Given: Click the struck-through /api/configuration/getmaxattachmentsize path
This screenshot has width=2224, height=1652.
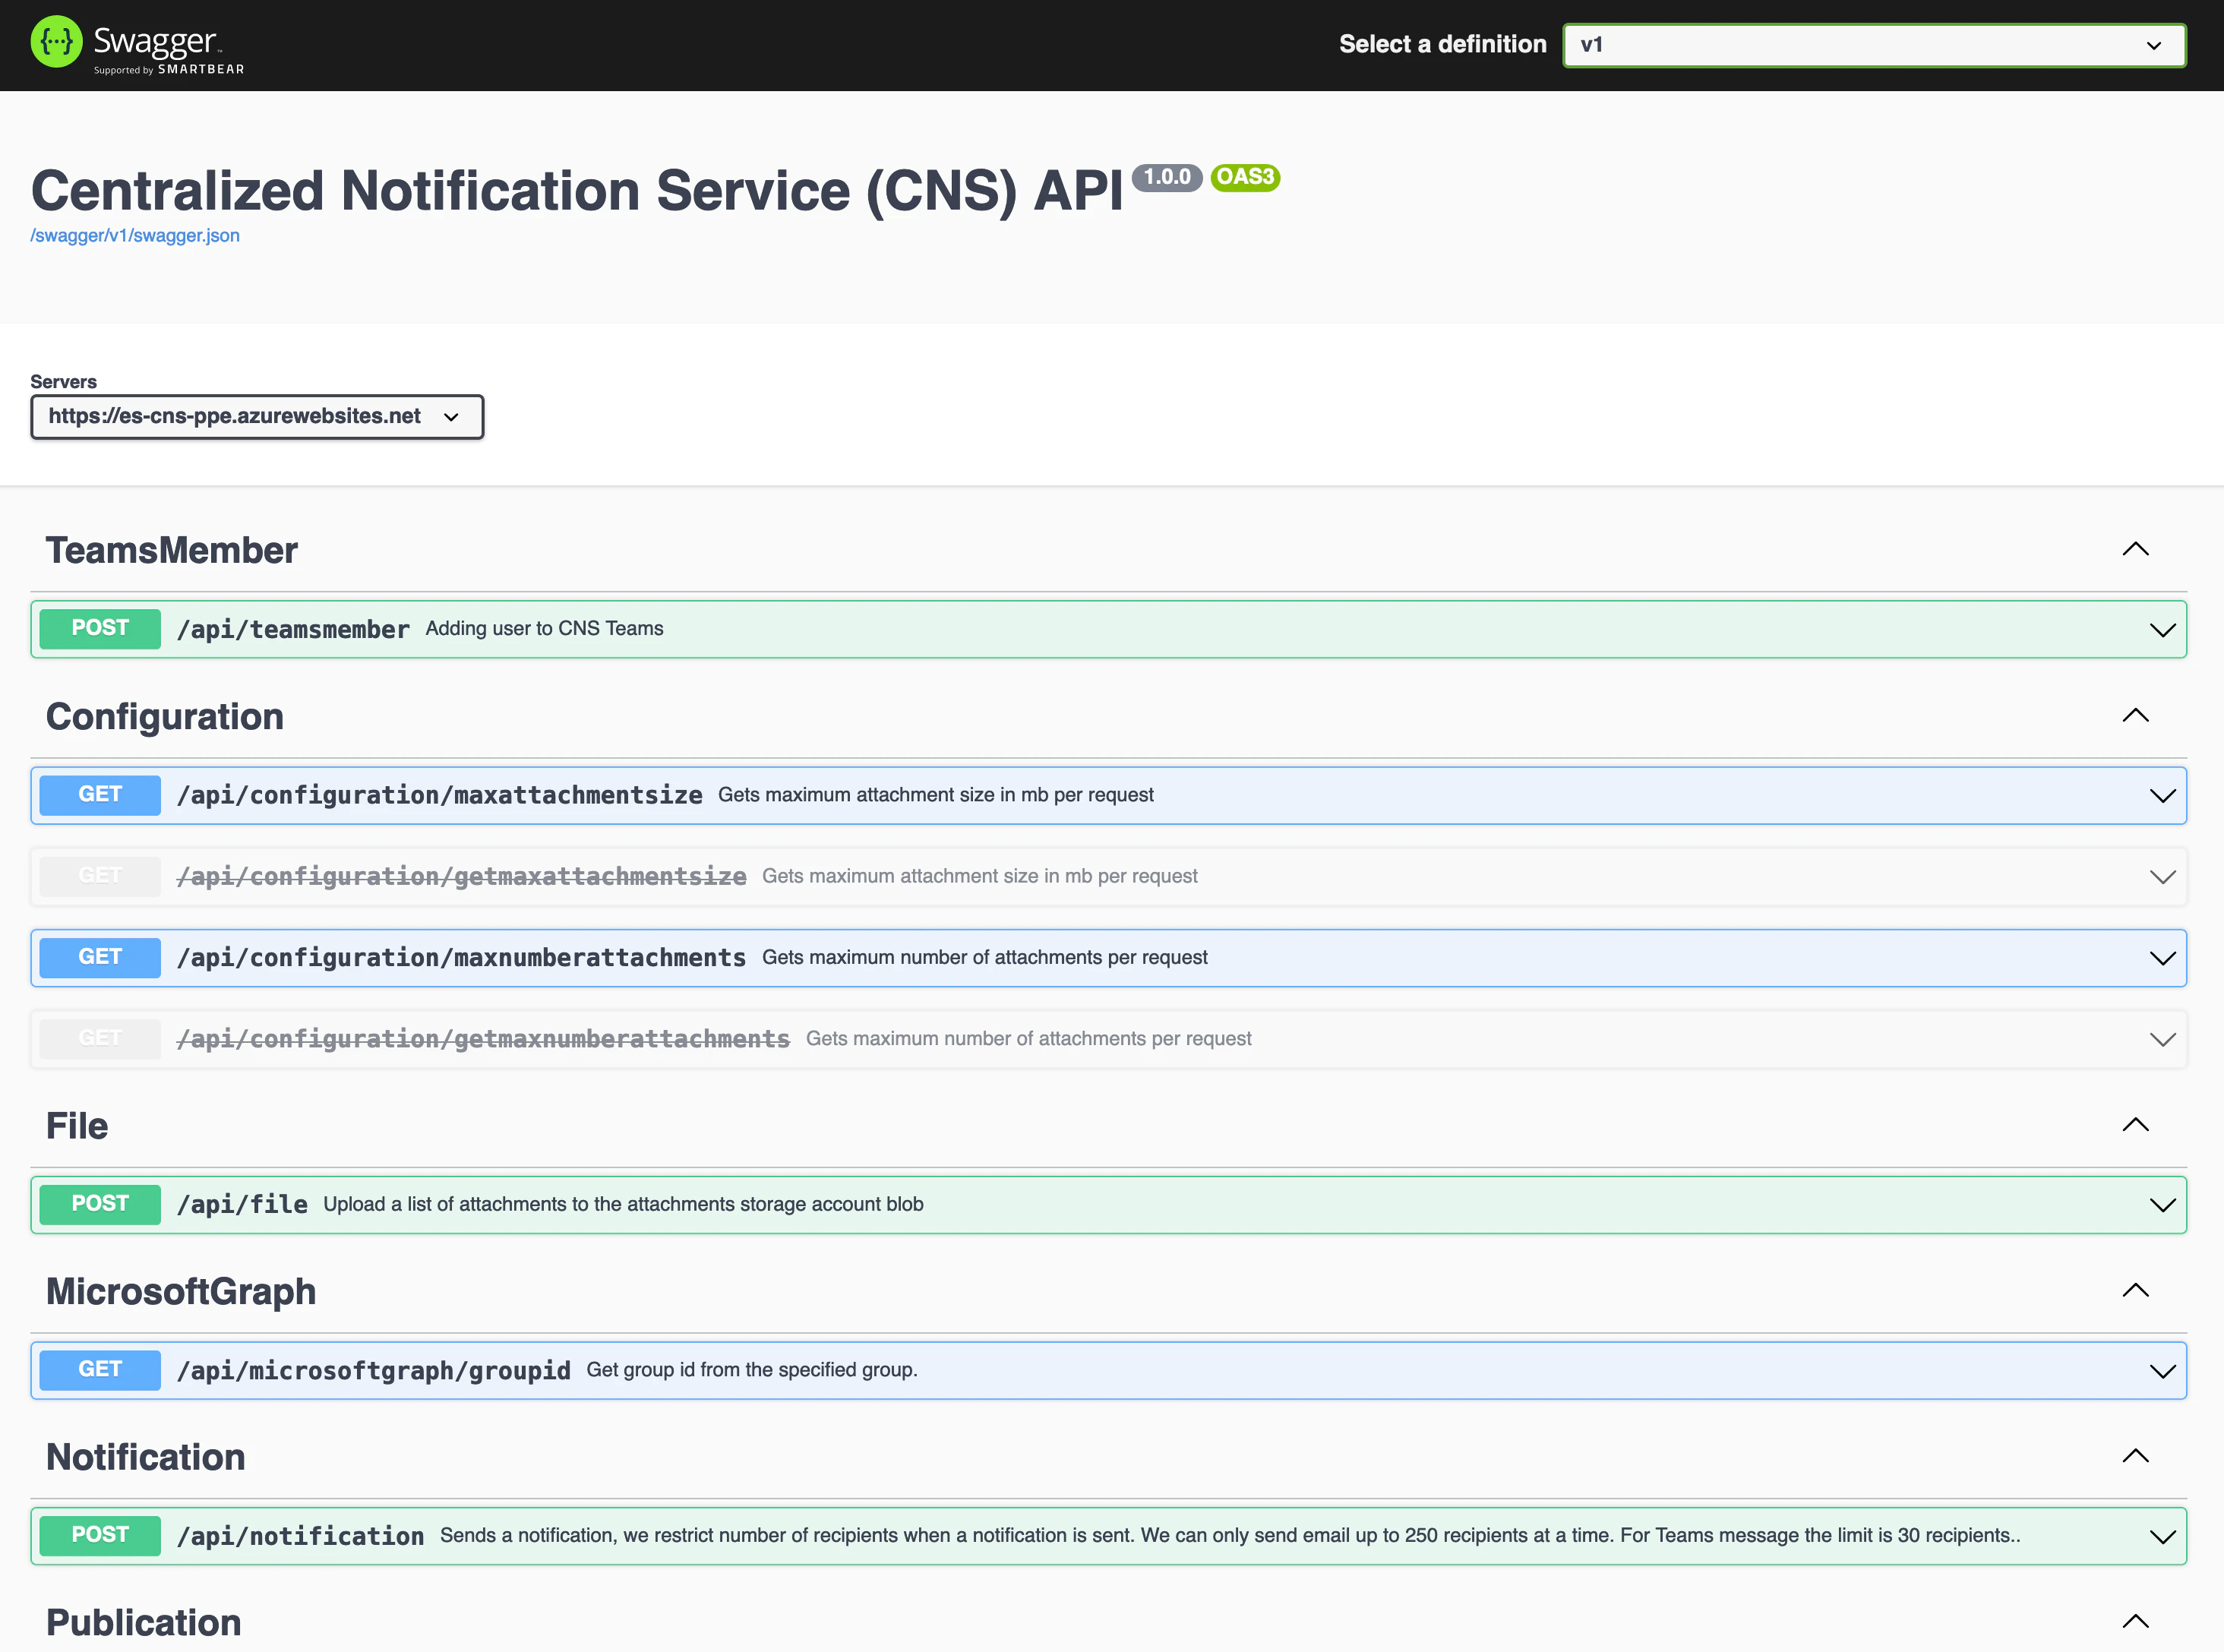Looking at the screenshot, I should (x=462, y=876).
